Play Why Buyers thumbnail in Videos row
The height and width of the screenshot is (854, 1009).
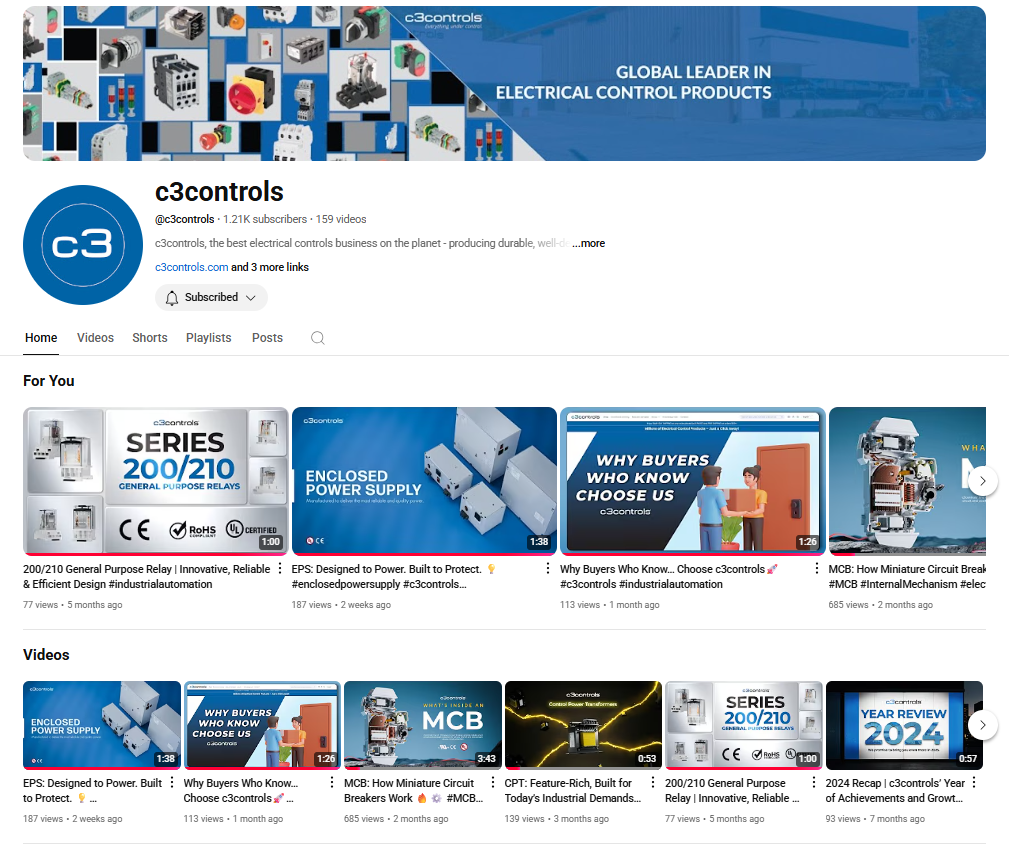click(x=263, y=725)
